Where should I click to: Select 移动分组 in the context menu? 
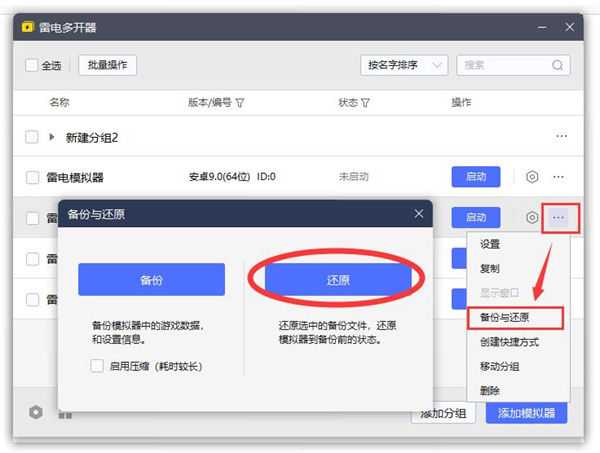[498, 367]
